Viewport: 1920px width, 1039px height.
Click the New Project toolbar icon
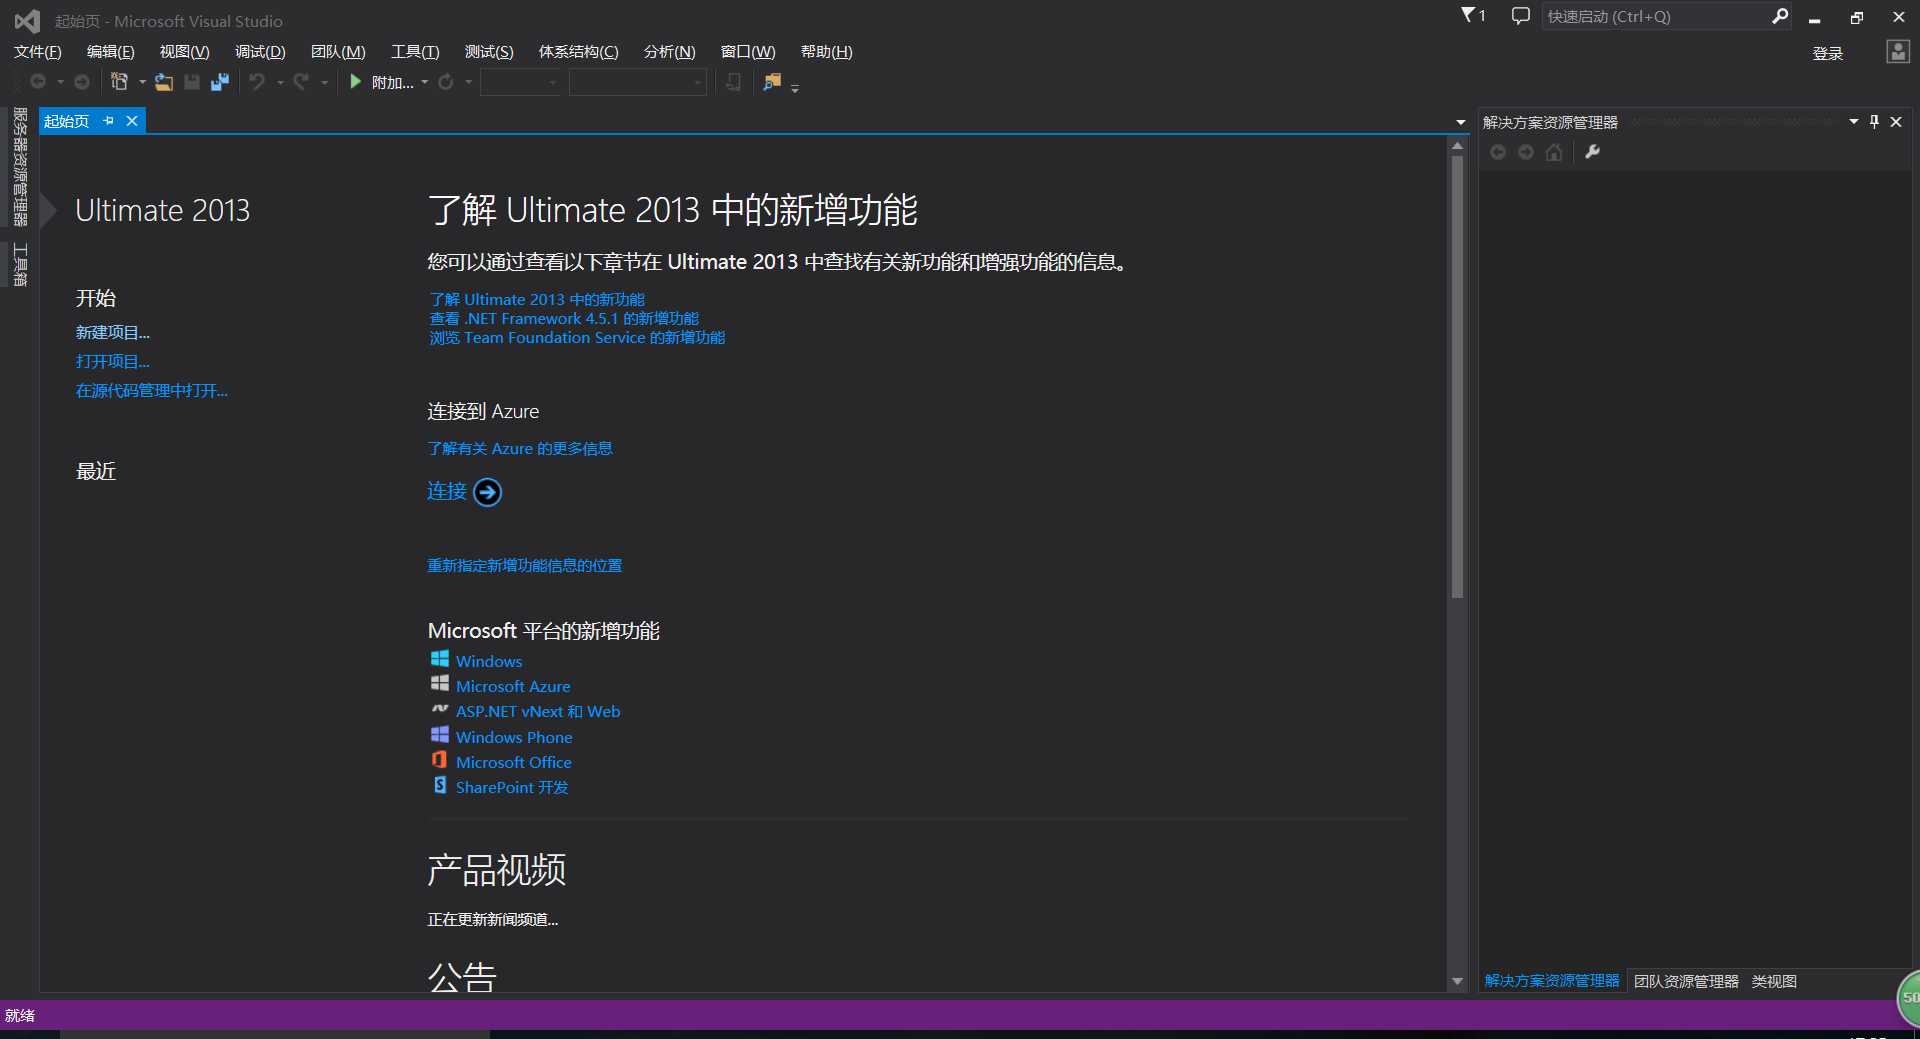click(x=119, y=82)
